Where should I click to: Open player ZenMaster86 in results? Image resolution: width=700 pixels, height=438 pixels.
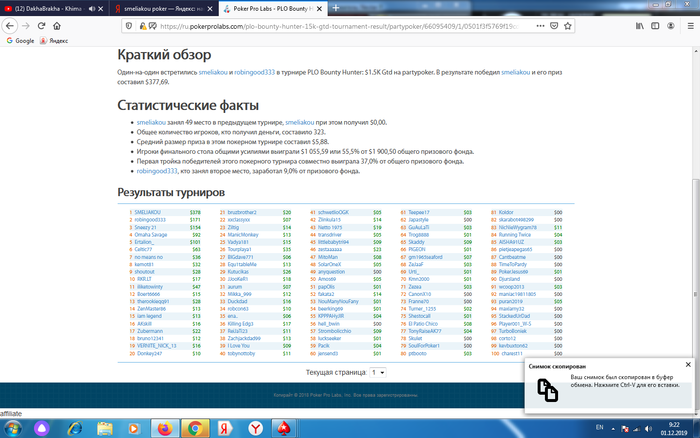tap(151, 309)
